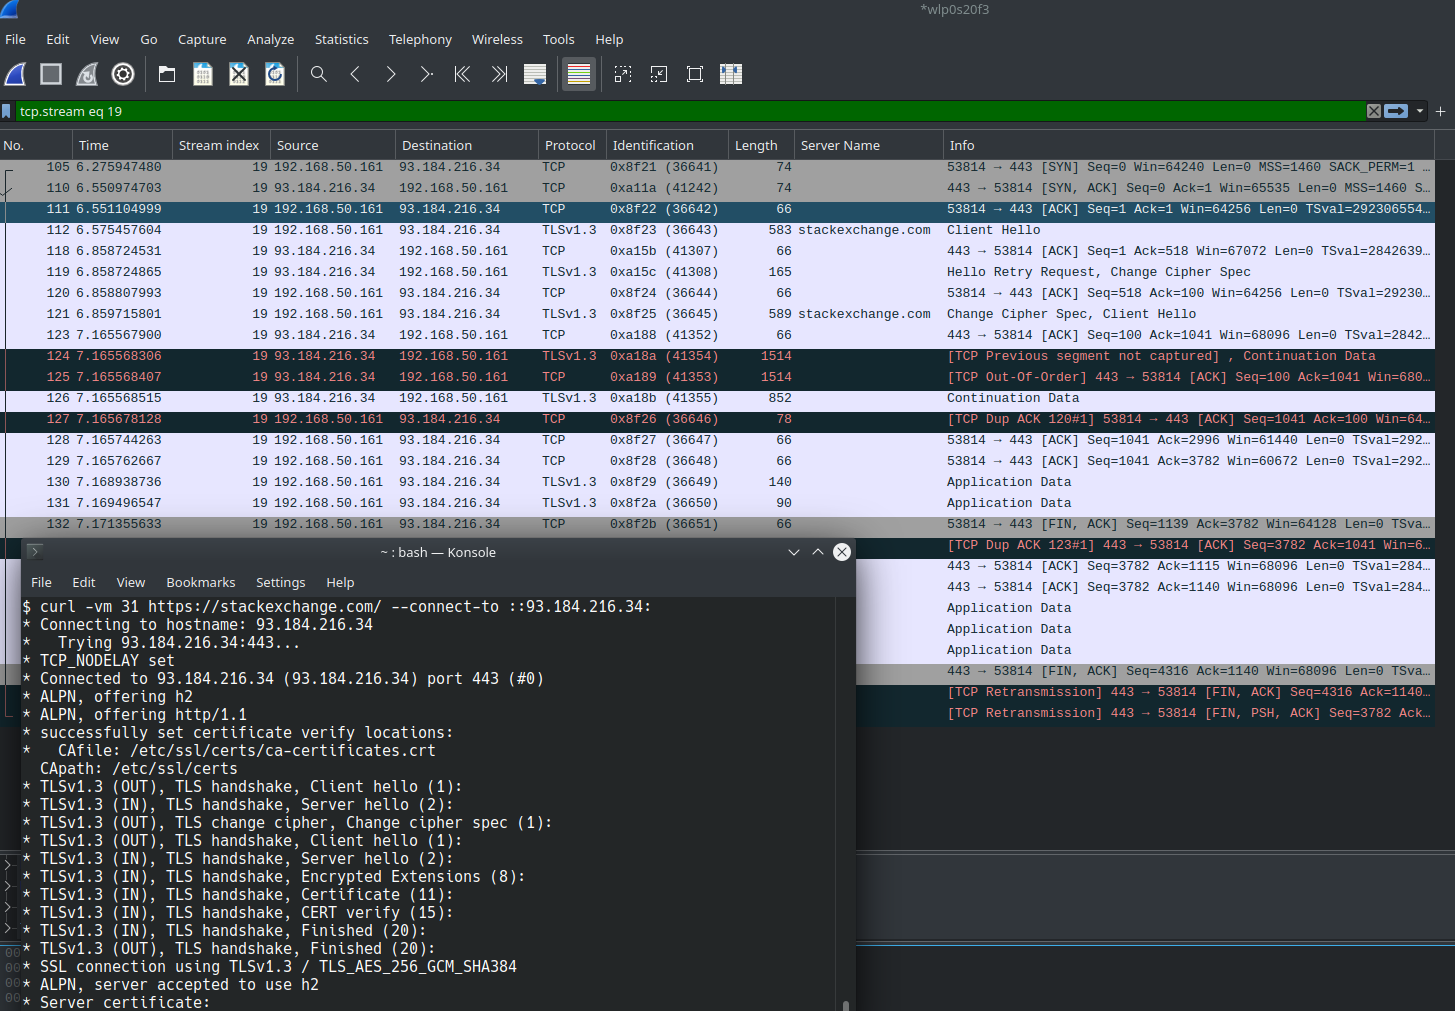Sort packets by No. column
Viewport: 1455px width, 1011px height.
[x=36, y=145]
